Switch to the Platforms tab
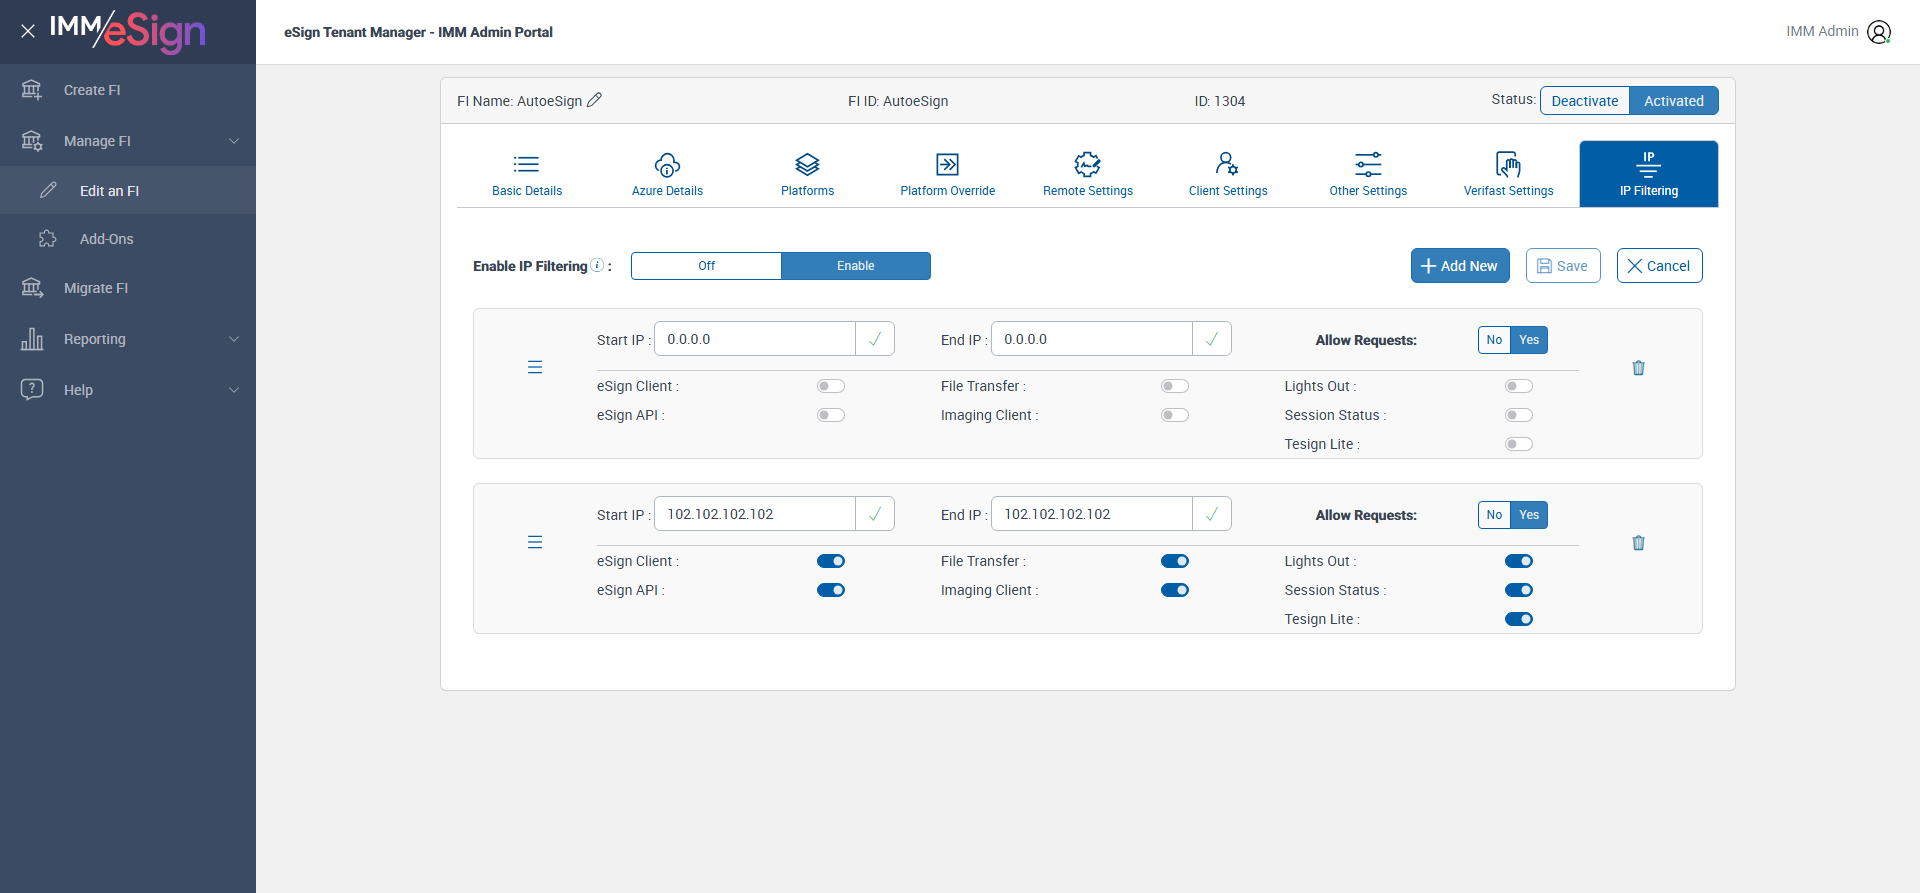The width and height of the screenshot is (1920, 893). 807,174
